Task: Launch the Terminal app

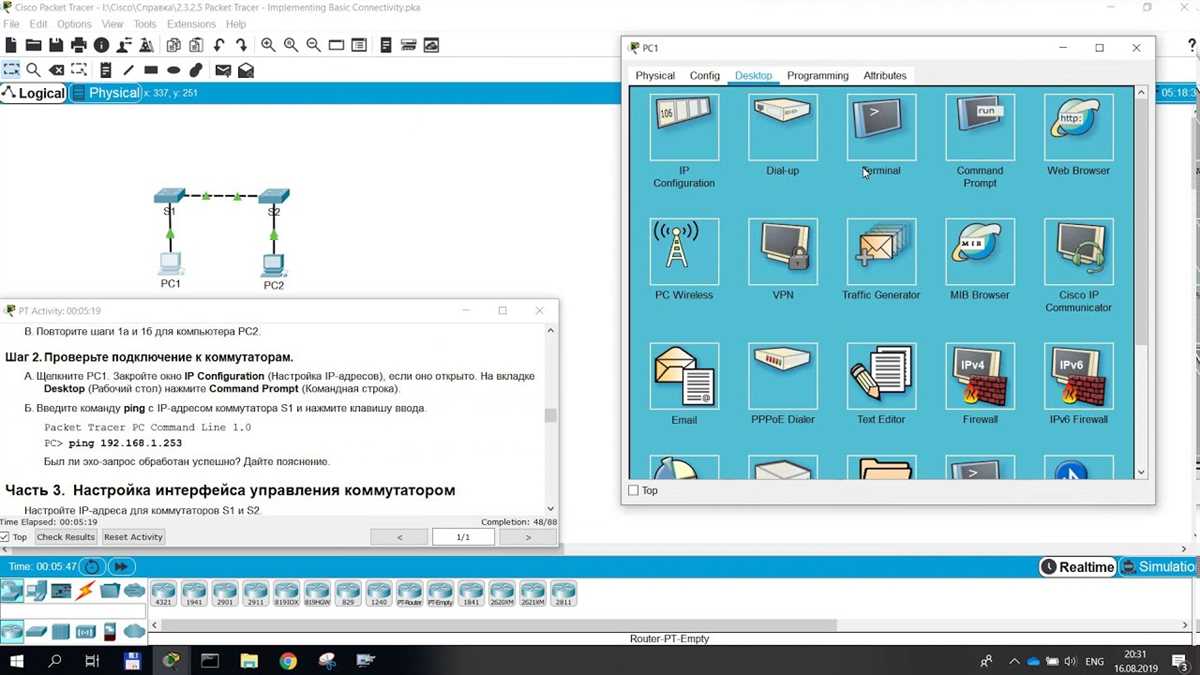Action: (881, 128)
